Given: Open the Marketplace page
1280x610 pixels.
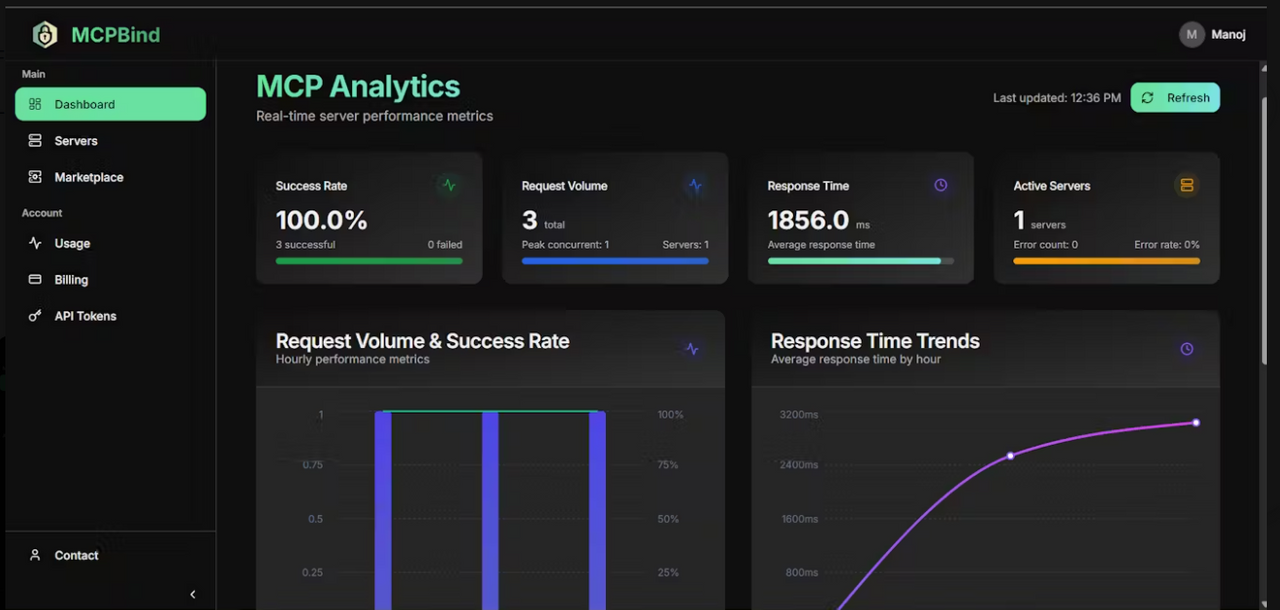Looking at the screenshot, I should coord(110,177).
